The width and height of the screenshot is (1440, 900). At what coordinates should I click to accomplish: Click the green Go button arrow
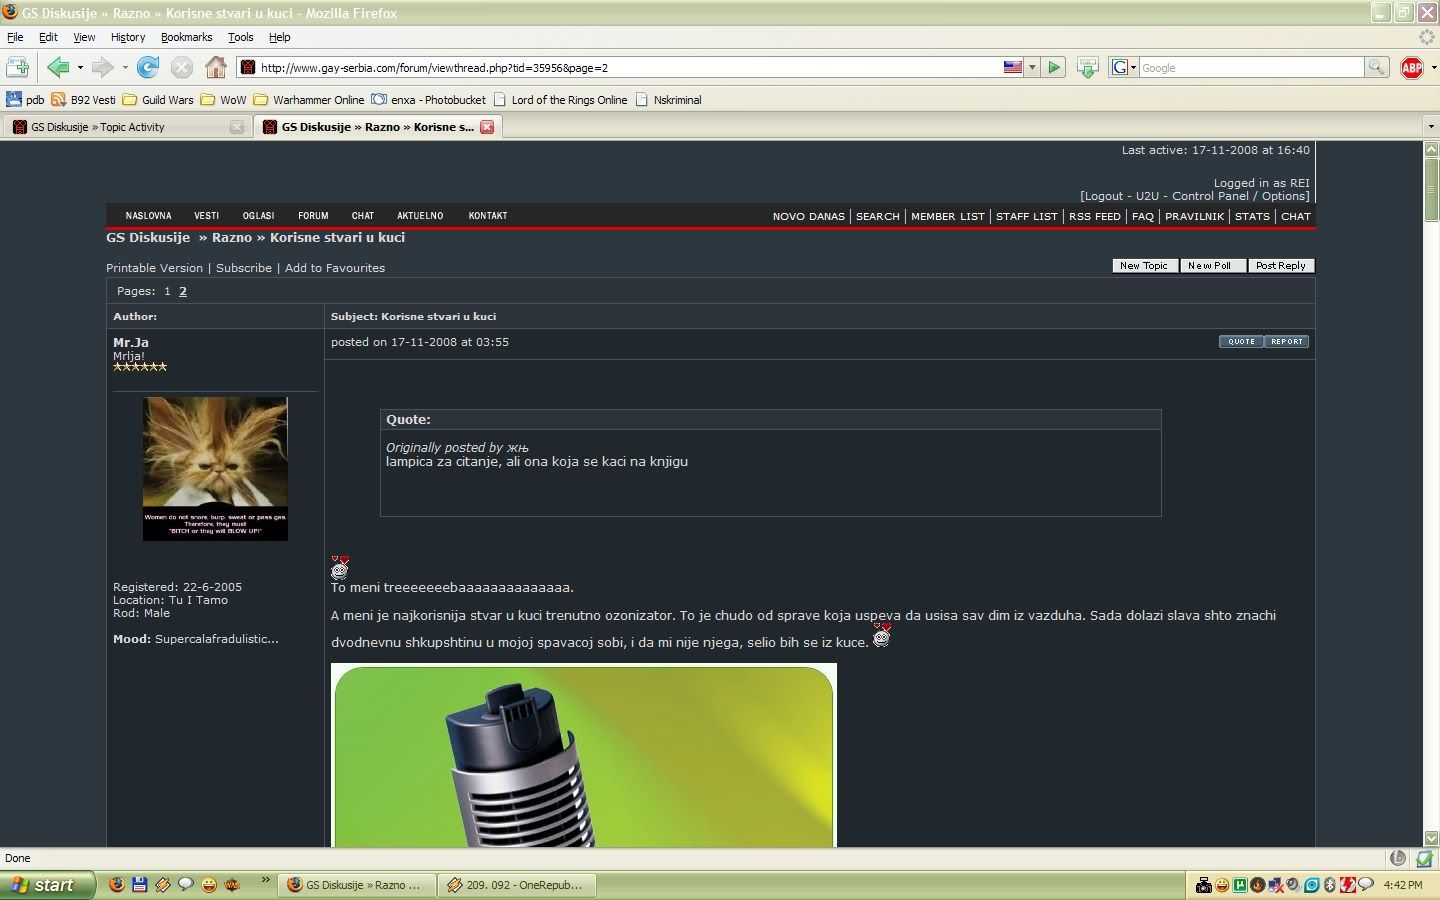pyautogui.click(x=1054, y=67)
